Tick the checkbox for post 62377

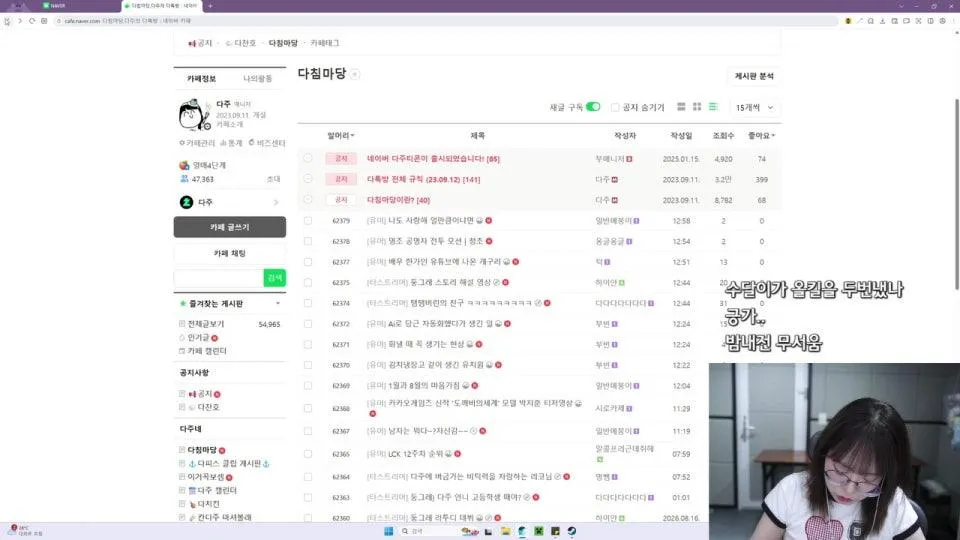pos(308,262)
